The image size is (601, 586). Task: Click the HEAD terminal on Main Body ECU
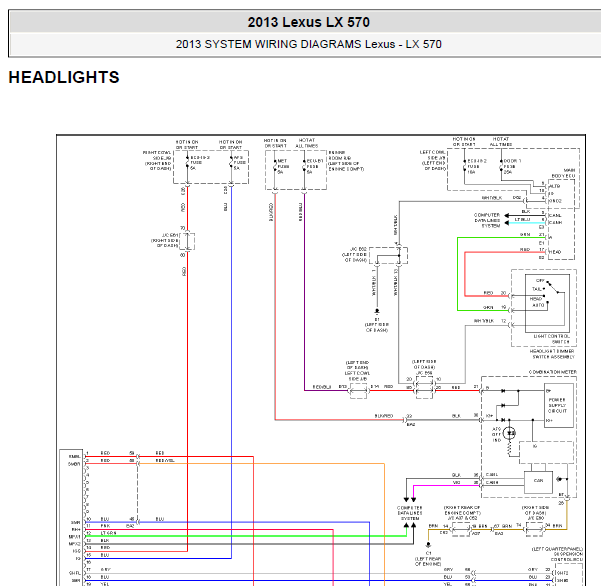pyautogui.click(x=555, y=252)
